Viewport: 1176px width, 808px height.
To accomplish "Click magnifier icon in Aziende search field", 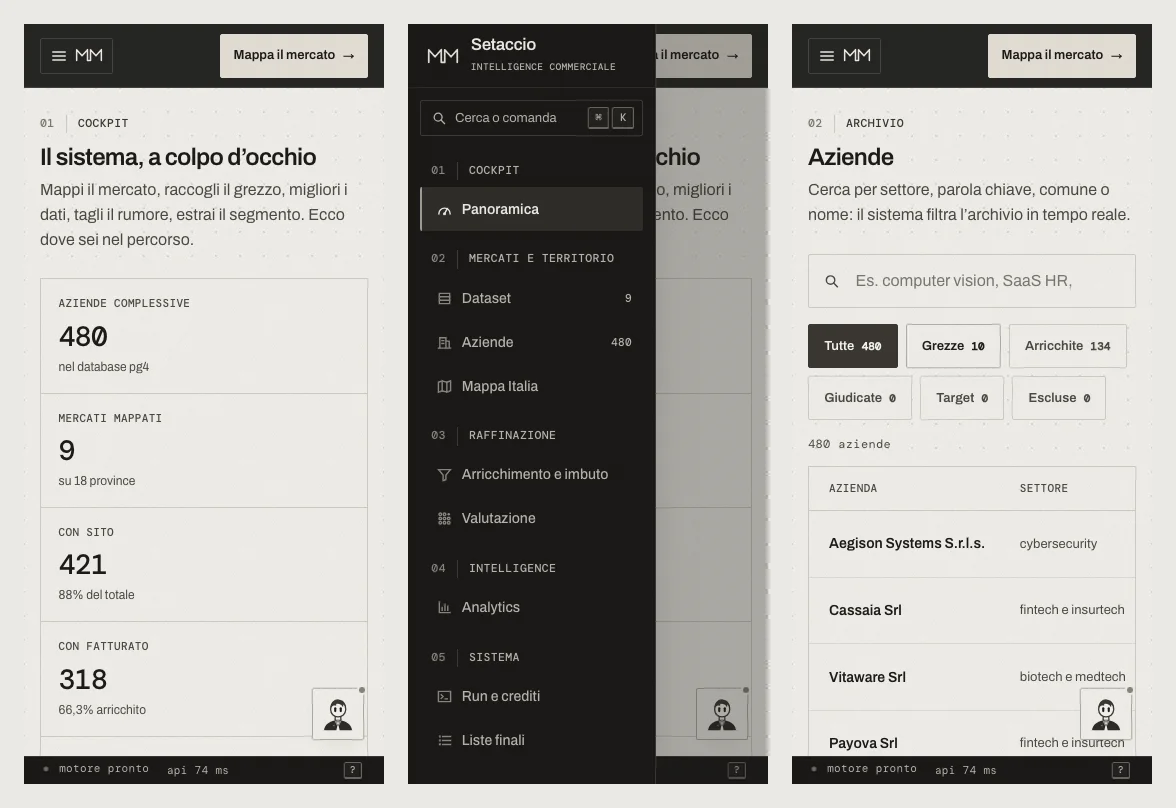I will 832,281.
